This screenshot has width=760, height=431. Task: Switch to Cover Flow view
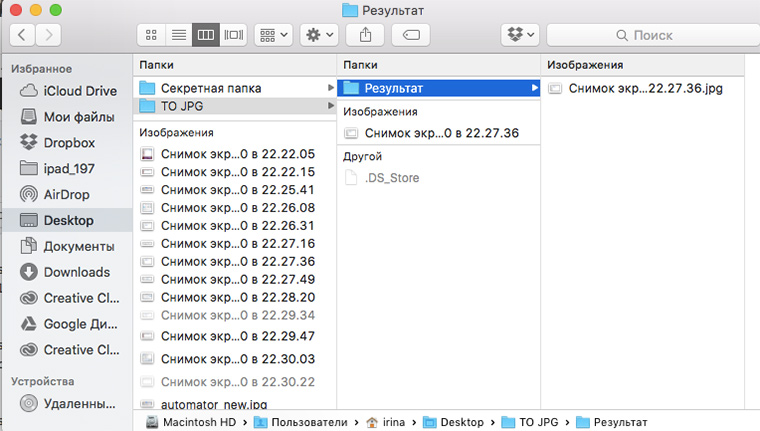click(234, 35)
